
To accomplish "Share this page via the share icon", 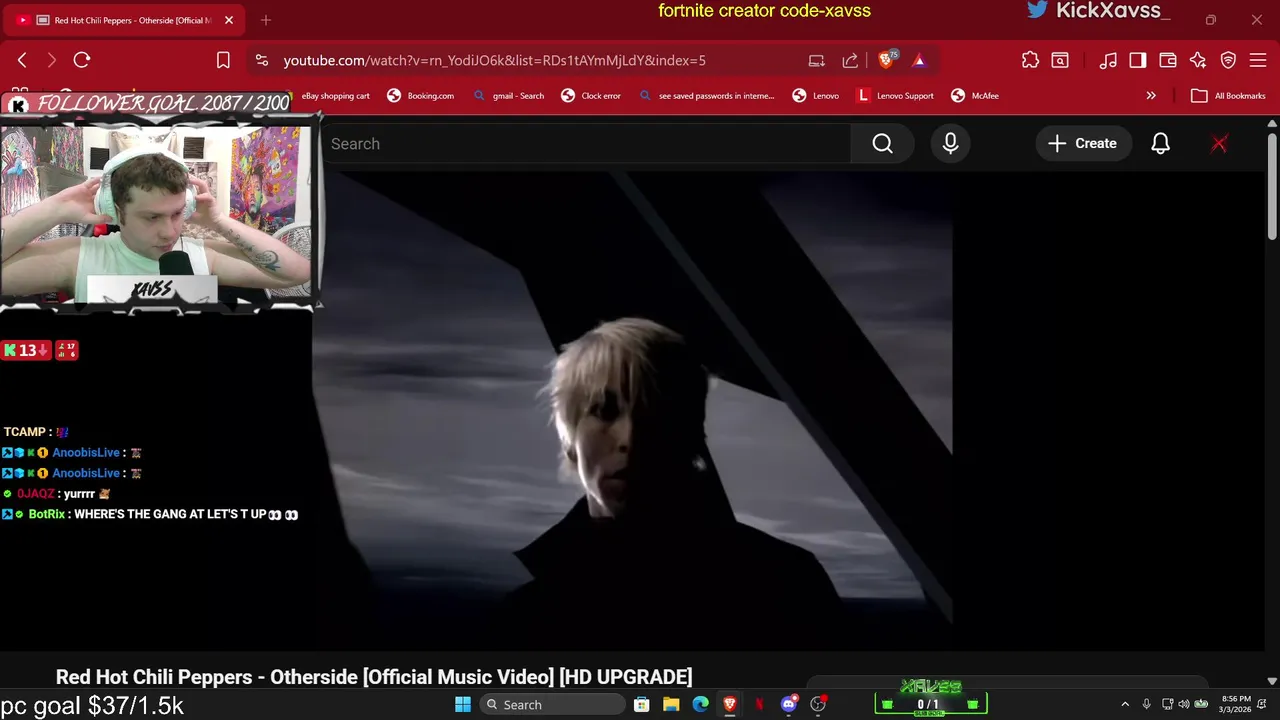I will pyautogui.click(x=850, y=60).
